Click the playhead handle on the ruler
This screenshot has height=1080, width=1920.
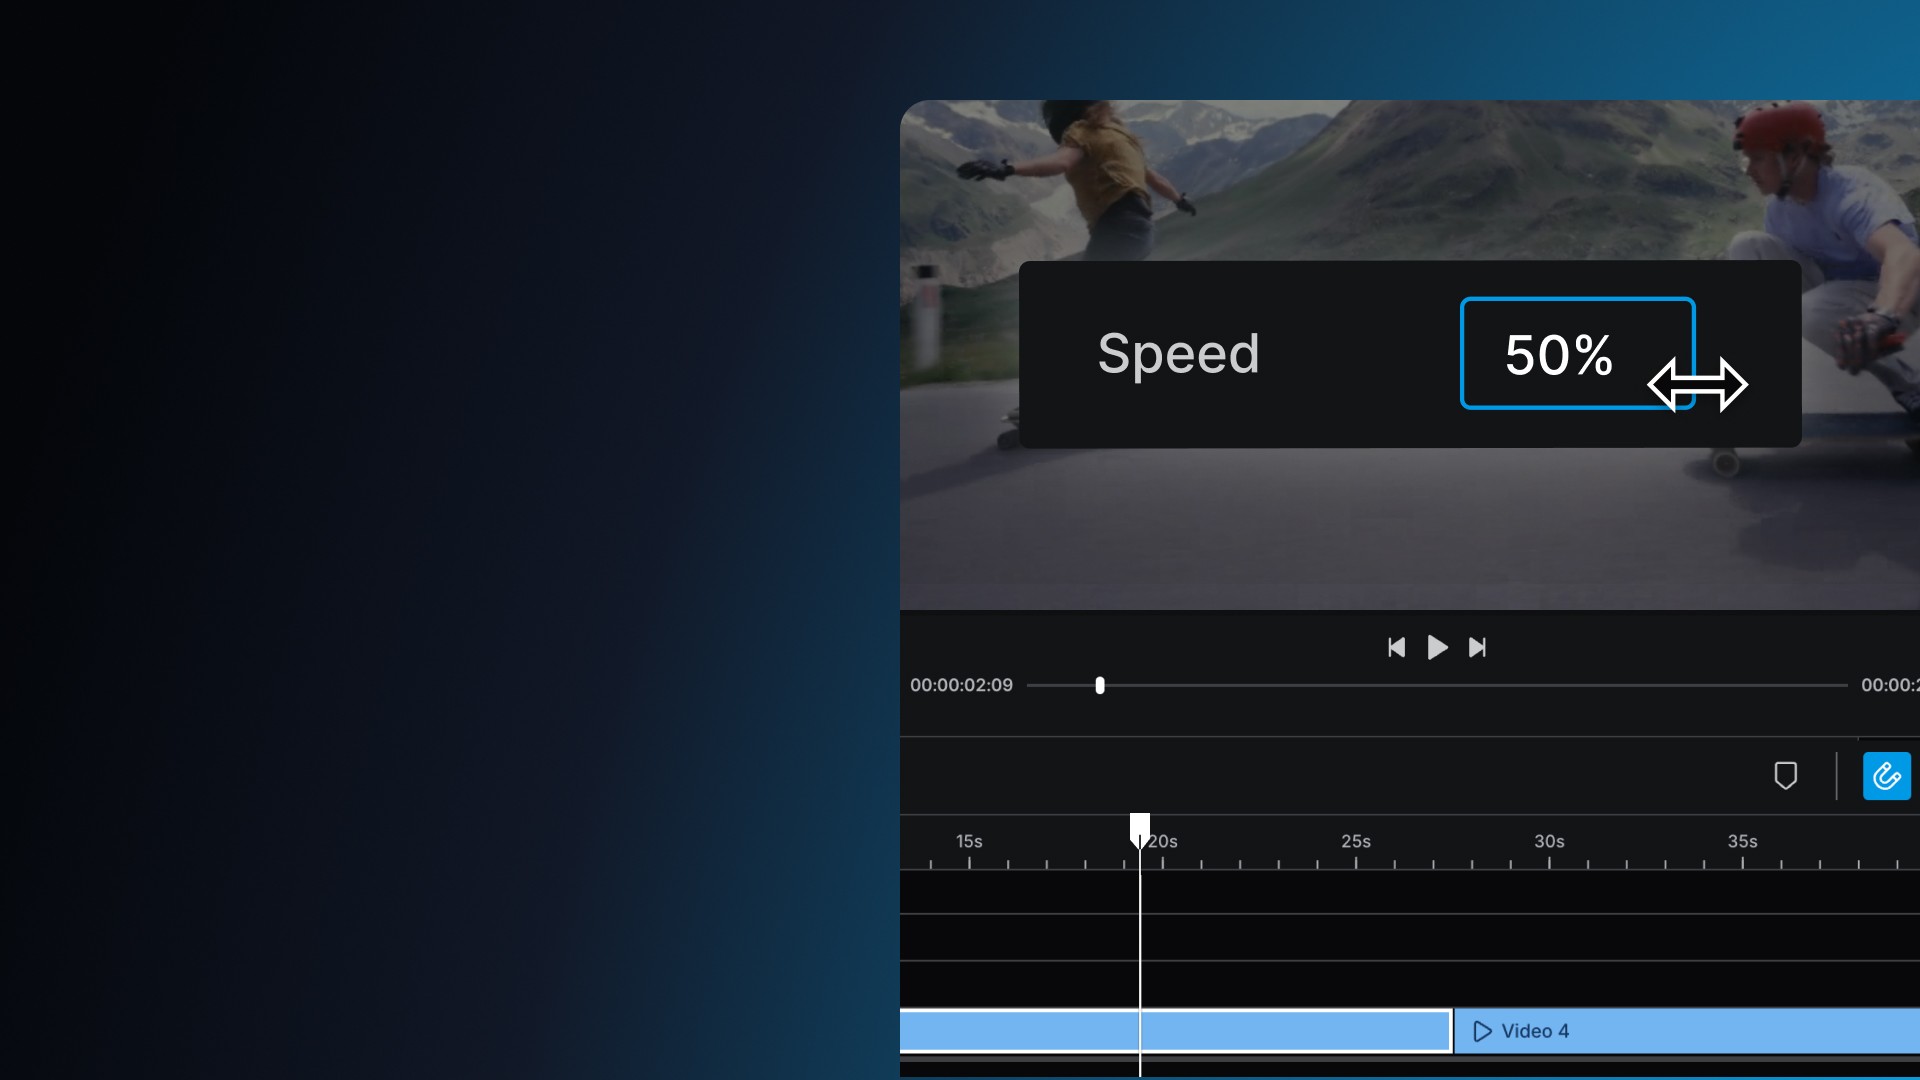pos(1139,827)
